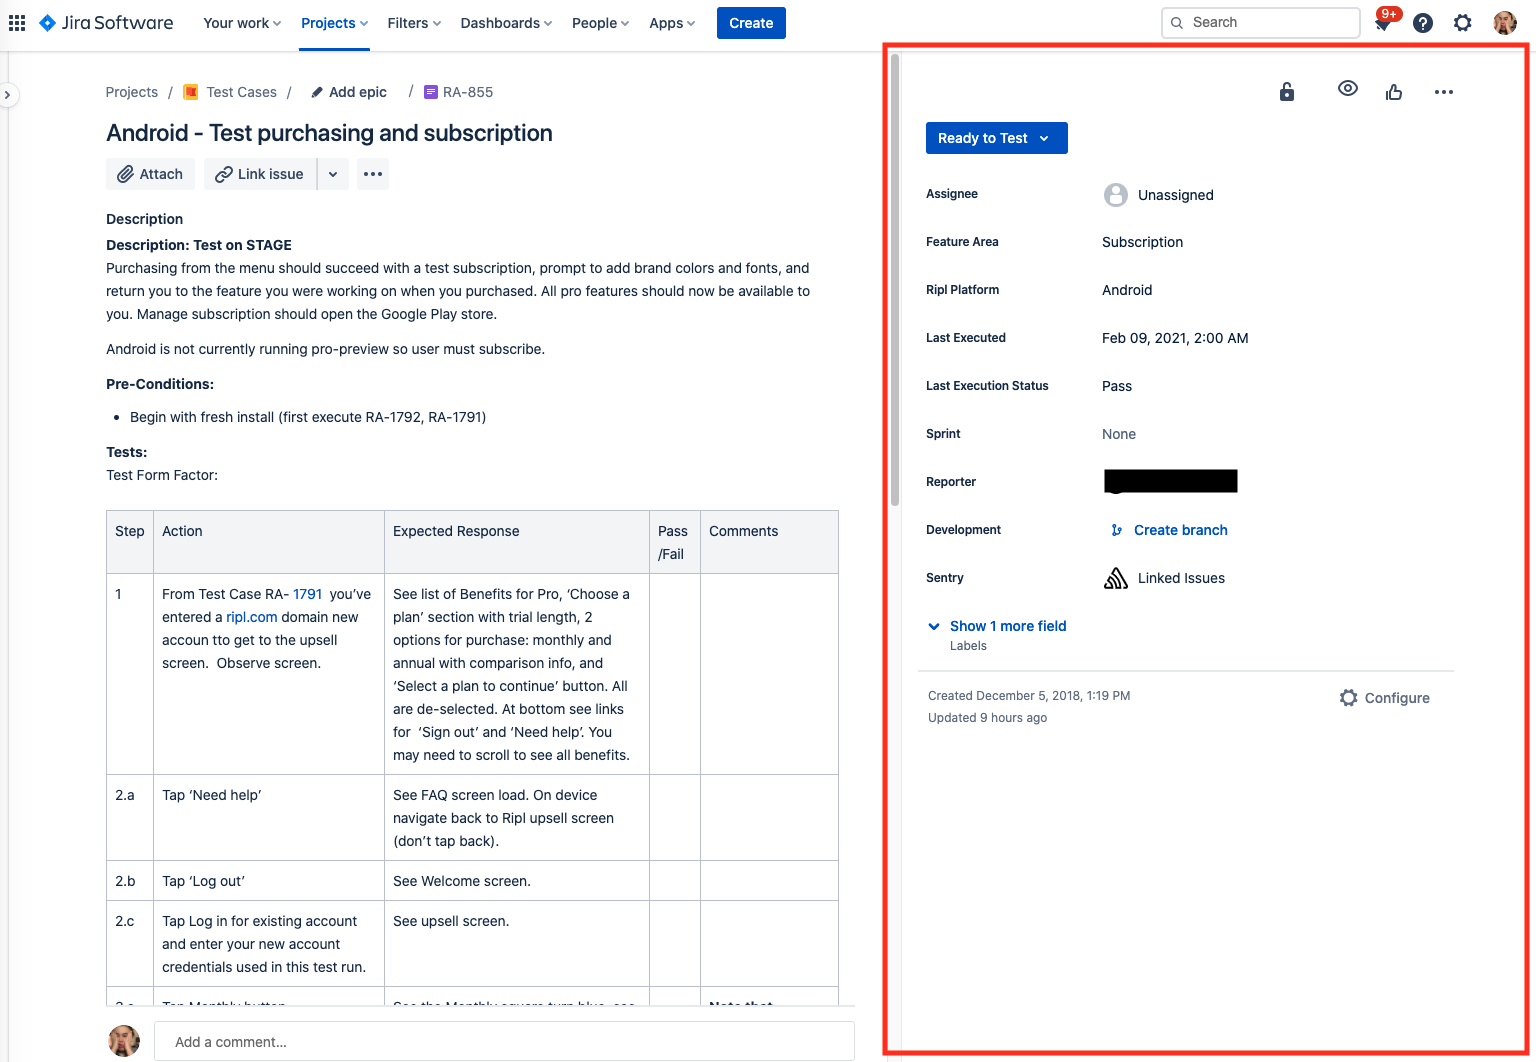Image resolution: width=1536 pixels, height=1062 pixels.
Task: Open the Apps dropdown menu
Action: (672, 23)
